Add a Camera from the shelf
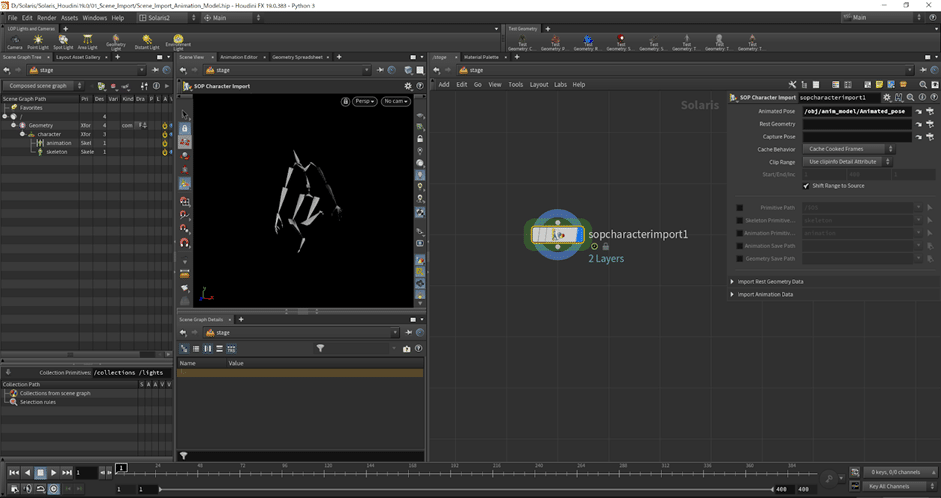The width and height of the screenshot is (941, 498). [x=14, y=42]
